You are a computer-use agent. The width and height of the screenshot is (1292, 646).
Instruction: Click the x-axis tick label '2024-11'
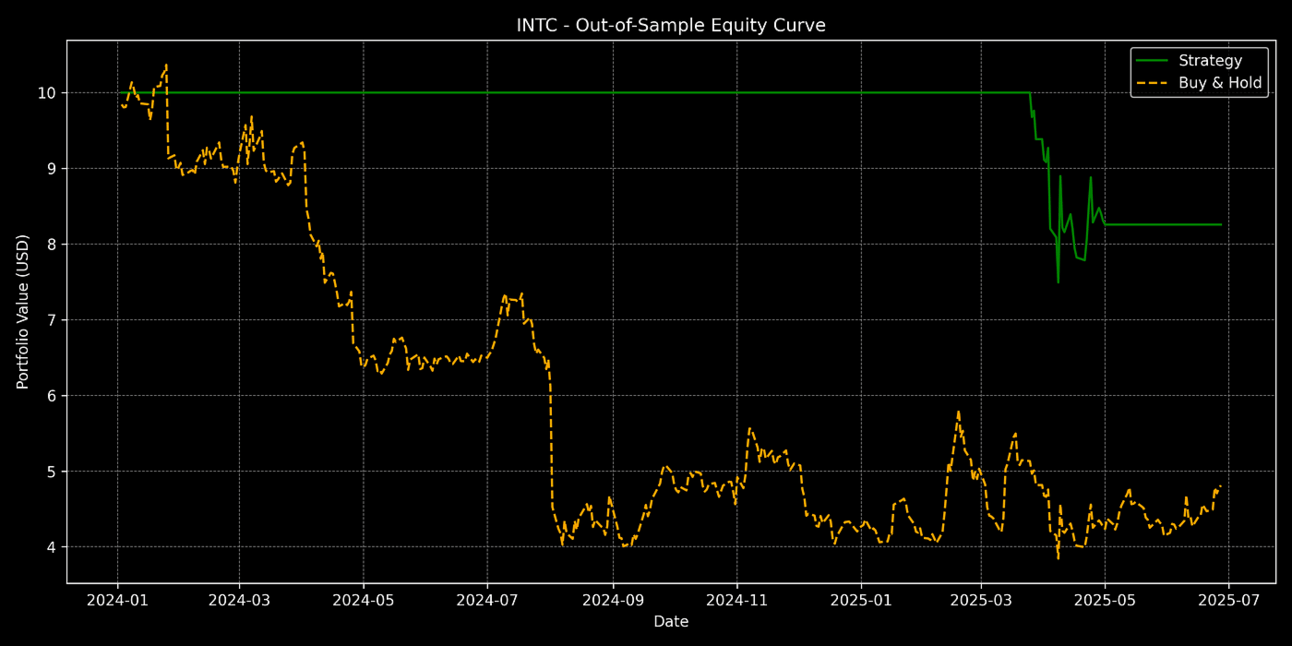pyautogui.click(x=737, y=600)
